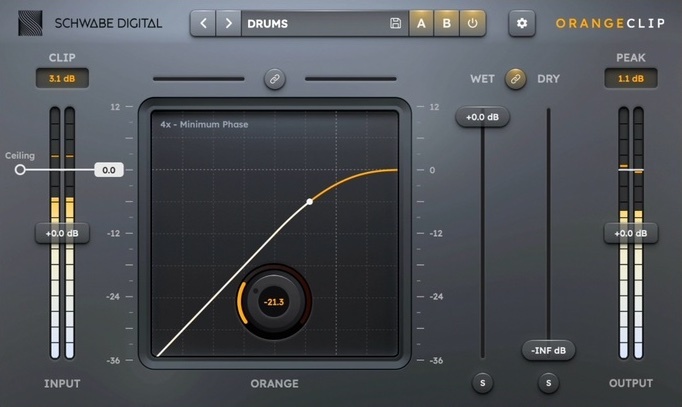
Task: Click the ORANGE label below the graph
Action: click(x=274, y=384)
